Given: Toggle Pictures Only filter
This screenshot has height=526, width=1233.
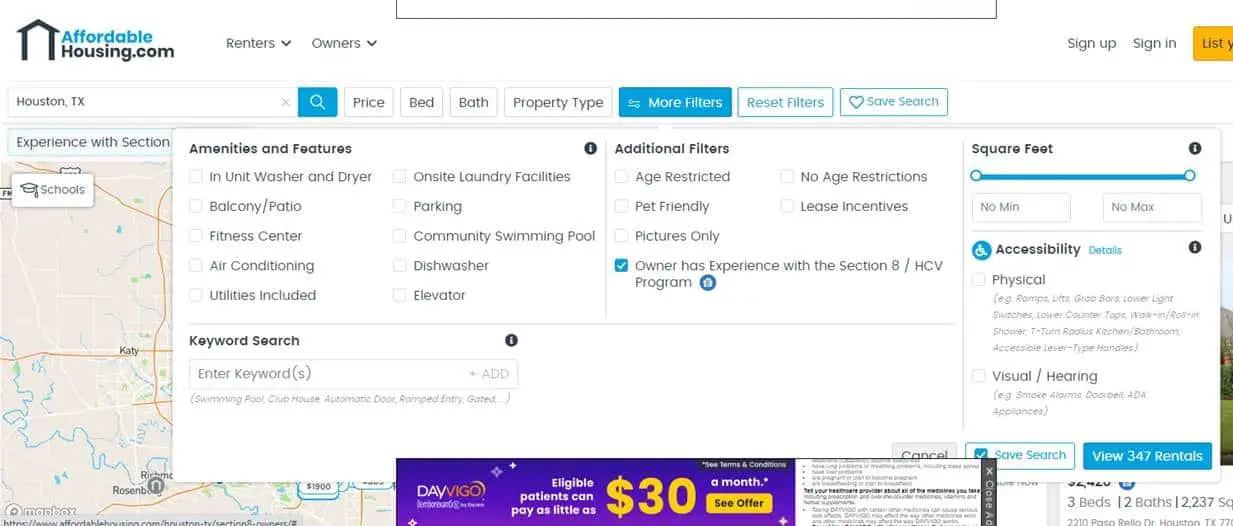Looking at the screenshot, I should click(622, 236).
